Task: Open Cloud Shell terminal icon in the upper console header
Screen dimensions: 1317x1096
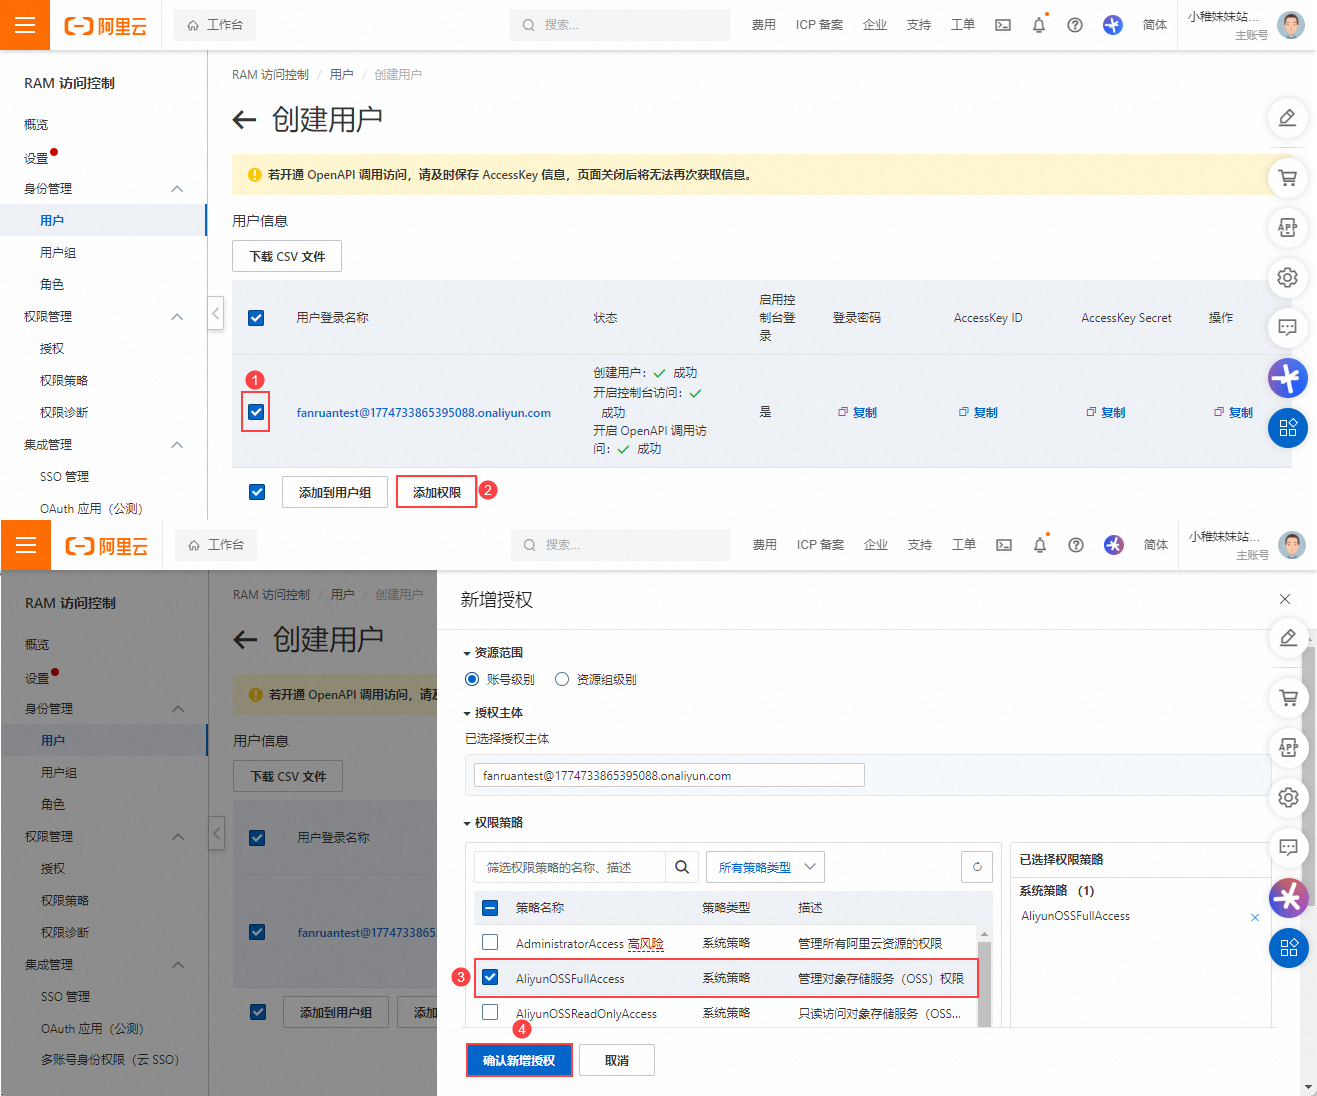Action: (x=1003, y=25)
